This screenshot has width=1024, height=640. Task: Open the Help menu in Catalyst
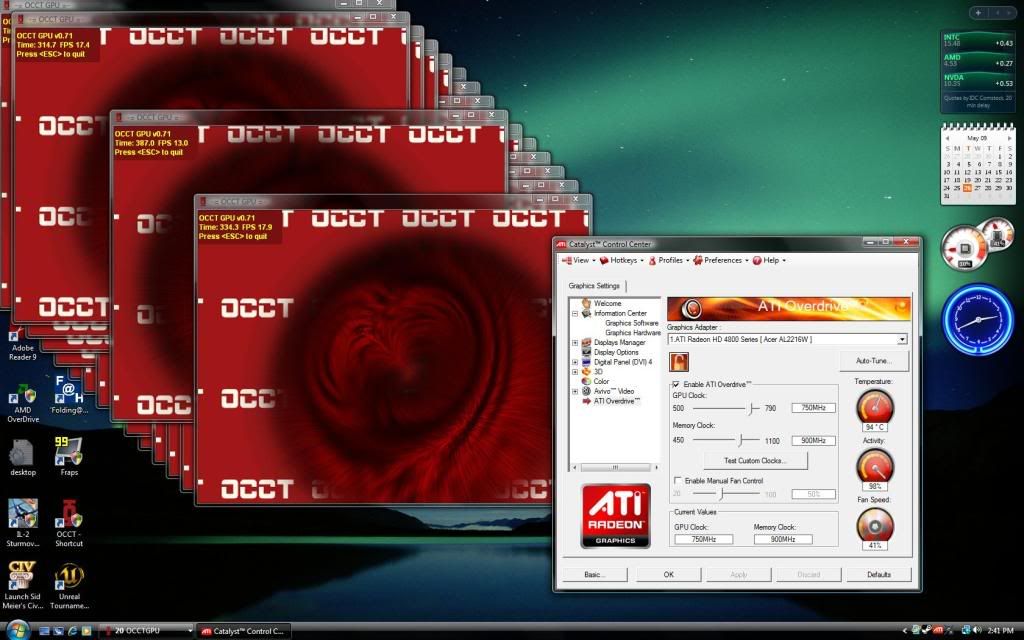click(x=769, y=260)
